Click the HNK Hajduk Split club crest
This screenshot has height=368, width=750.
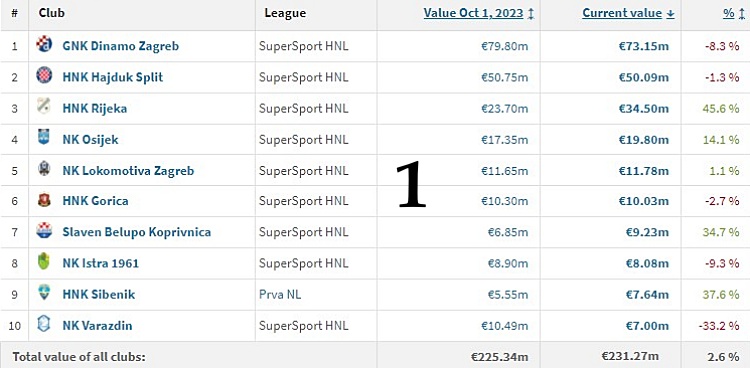[x=44, y=75]
